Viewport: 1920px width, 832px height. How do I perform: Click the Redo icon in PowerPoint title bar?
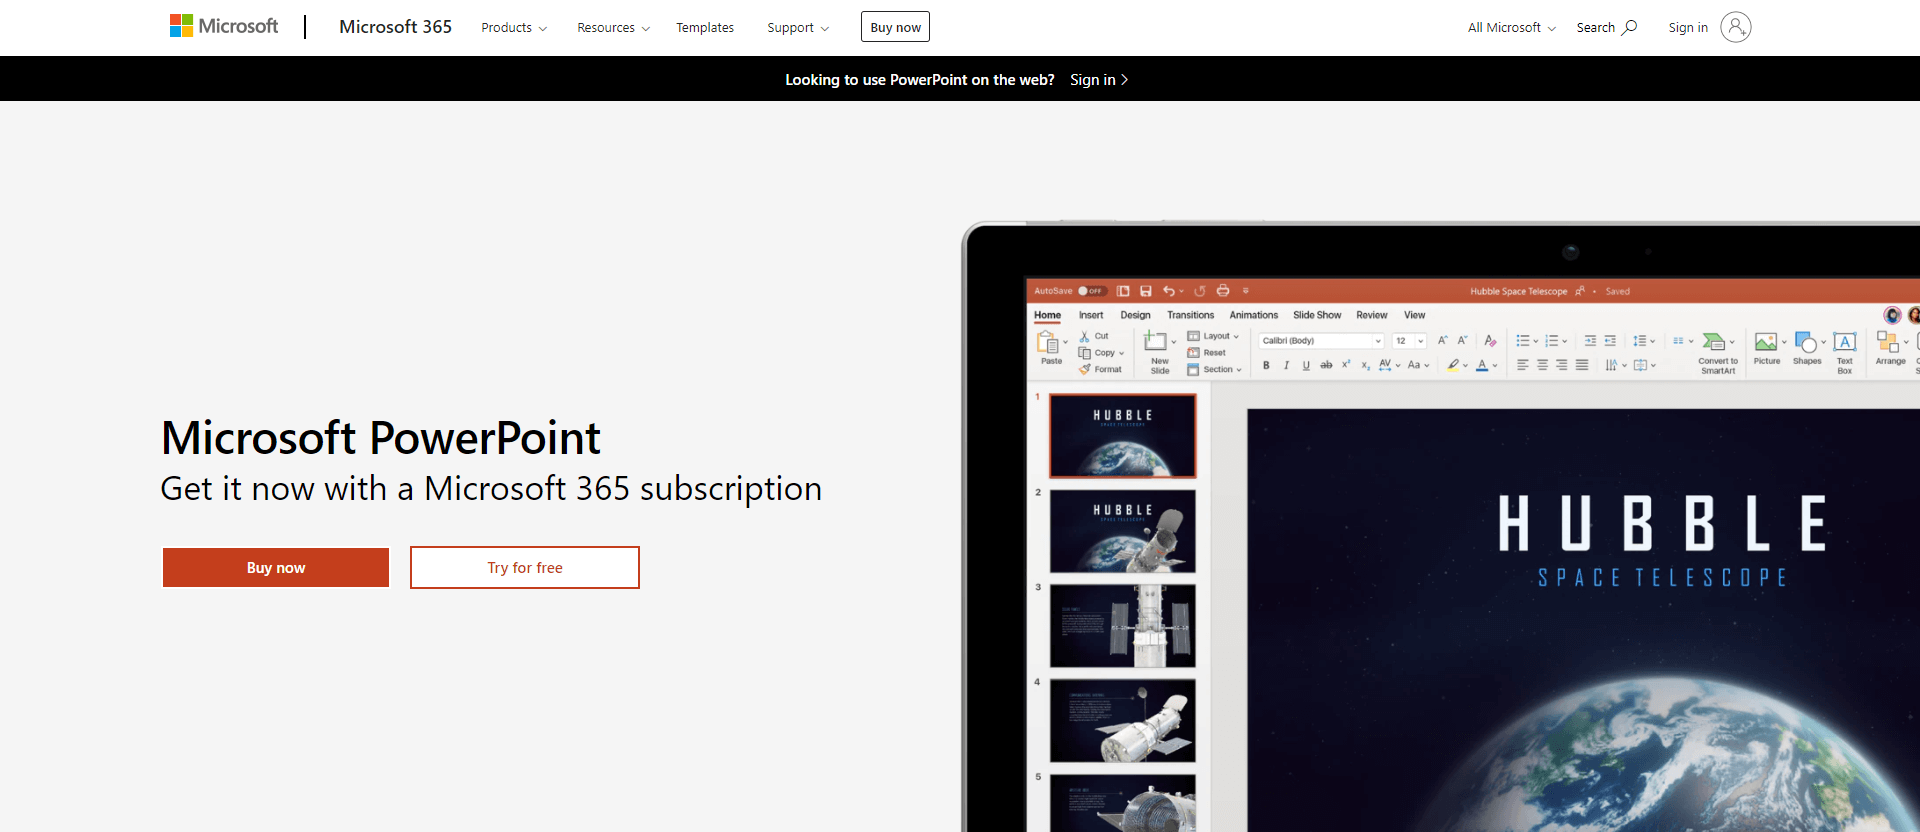[x=1200, y=291]
